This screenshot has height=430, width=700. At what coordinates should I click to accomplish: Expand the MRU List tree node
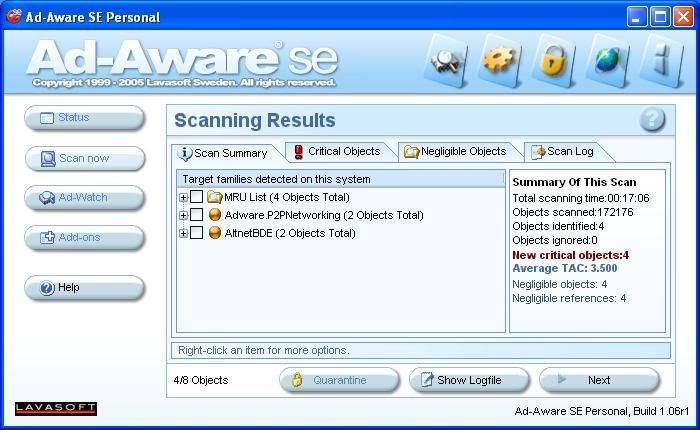tap(183, 197)
